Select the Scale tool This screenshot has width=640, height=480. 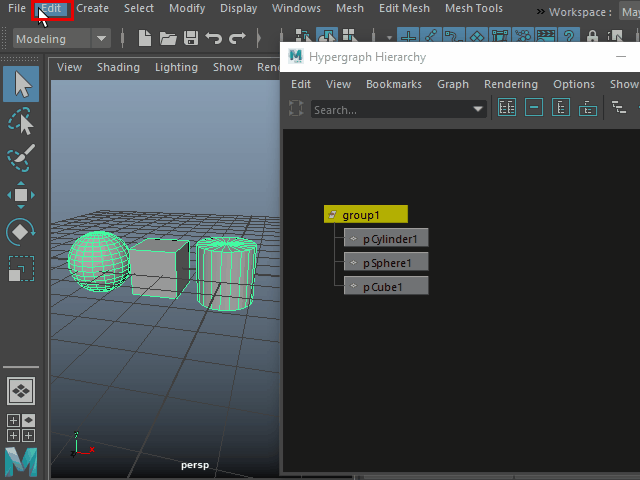click(21, 268)
